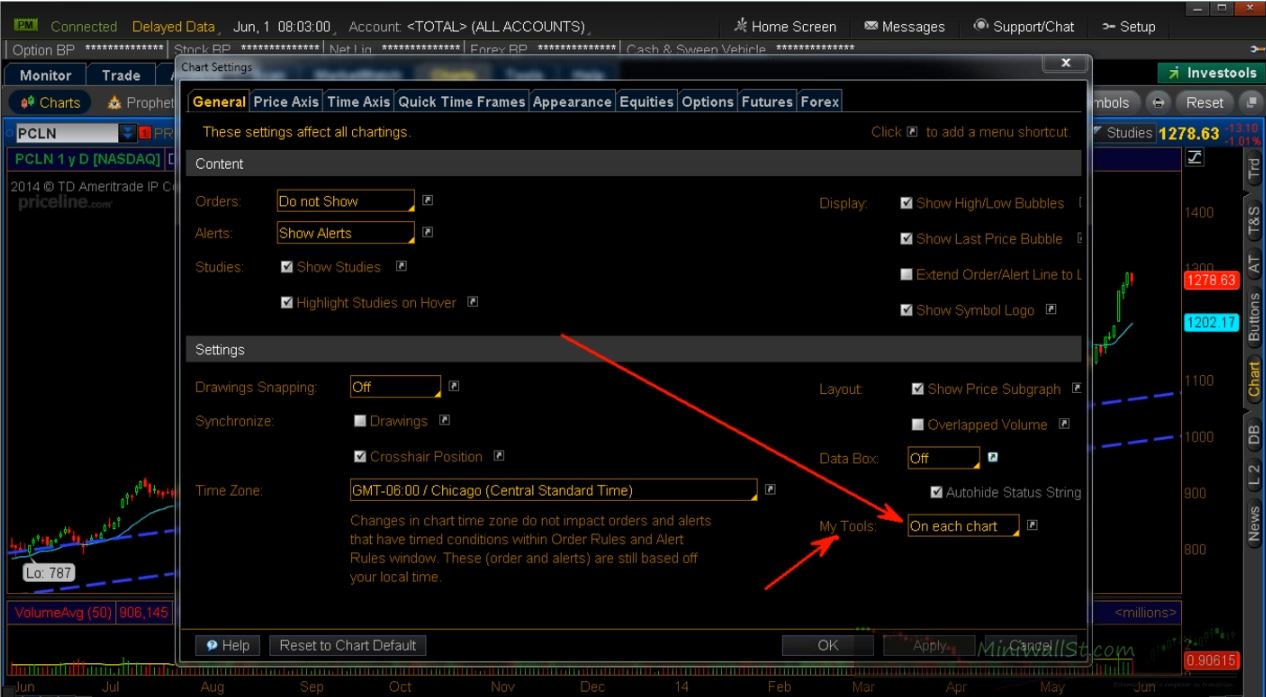This screenshot has height=697, width=1266.
Task: Open the Appearance settings tab
Action: 572,101
